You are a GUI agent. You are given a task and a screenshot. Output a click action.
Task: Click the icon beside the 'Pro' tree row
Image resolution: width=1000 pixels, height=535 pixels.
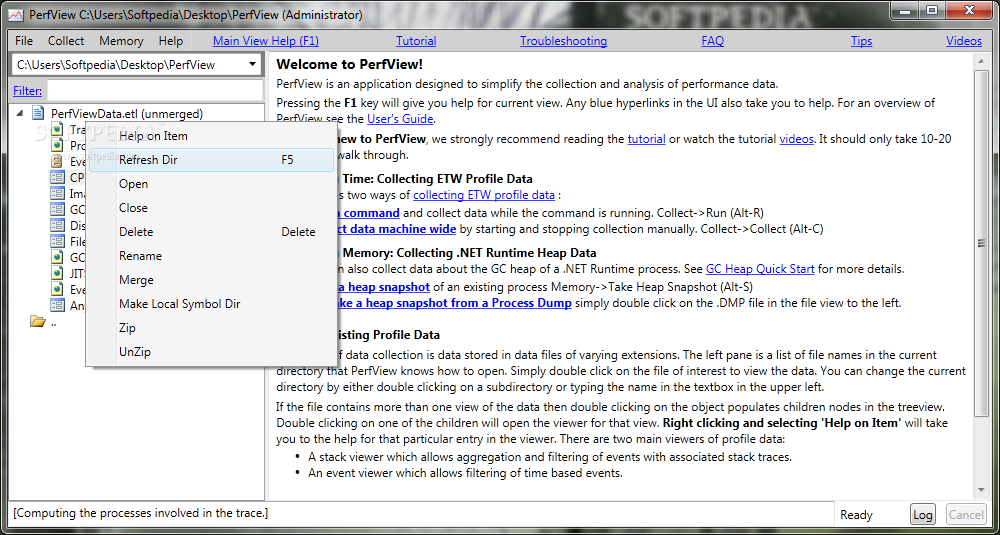coord(58,145)
